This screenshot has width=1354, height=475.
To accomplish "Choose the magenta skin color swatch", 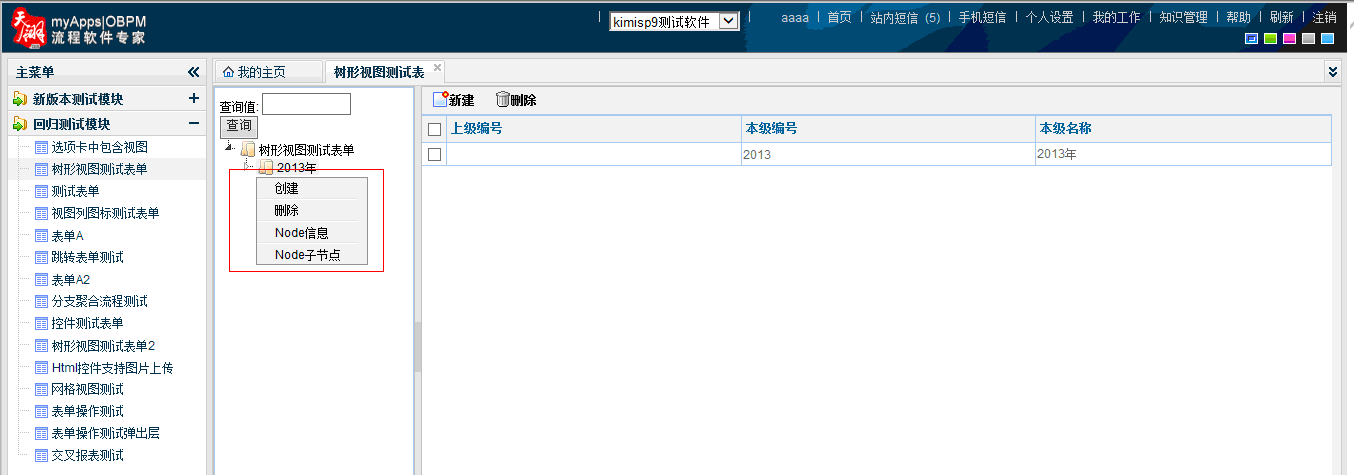I will tap(1289, 38).
